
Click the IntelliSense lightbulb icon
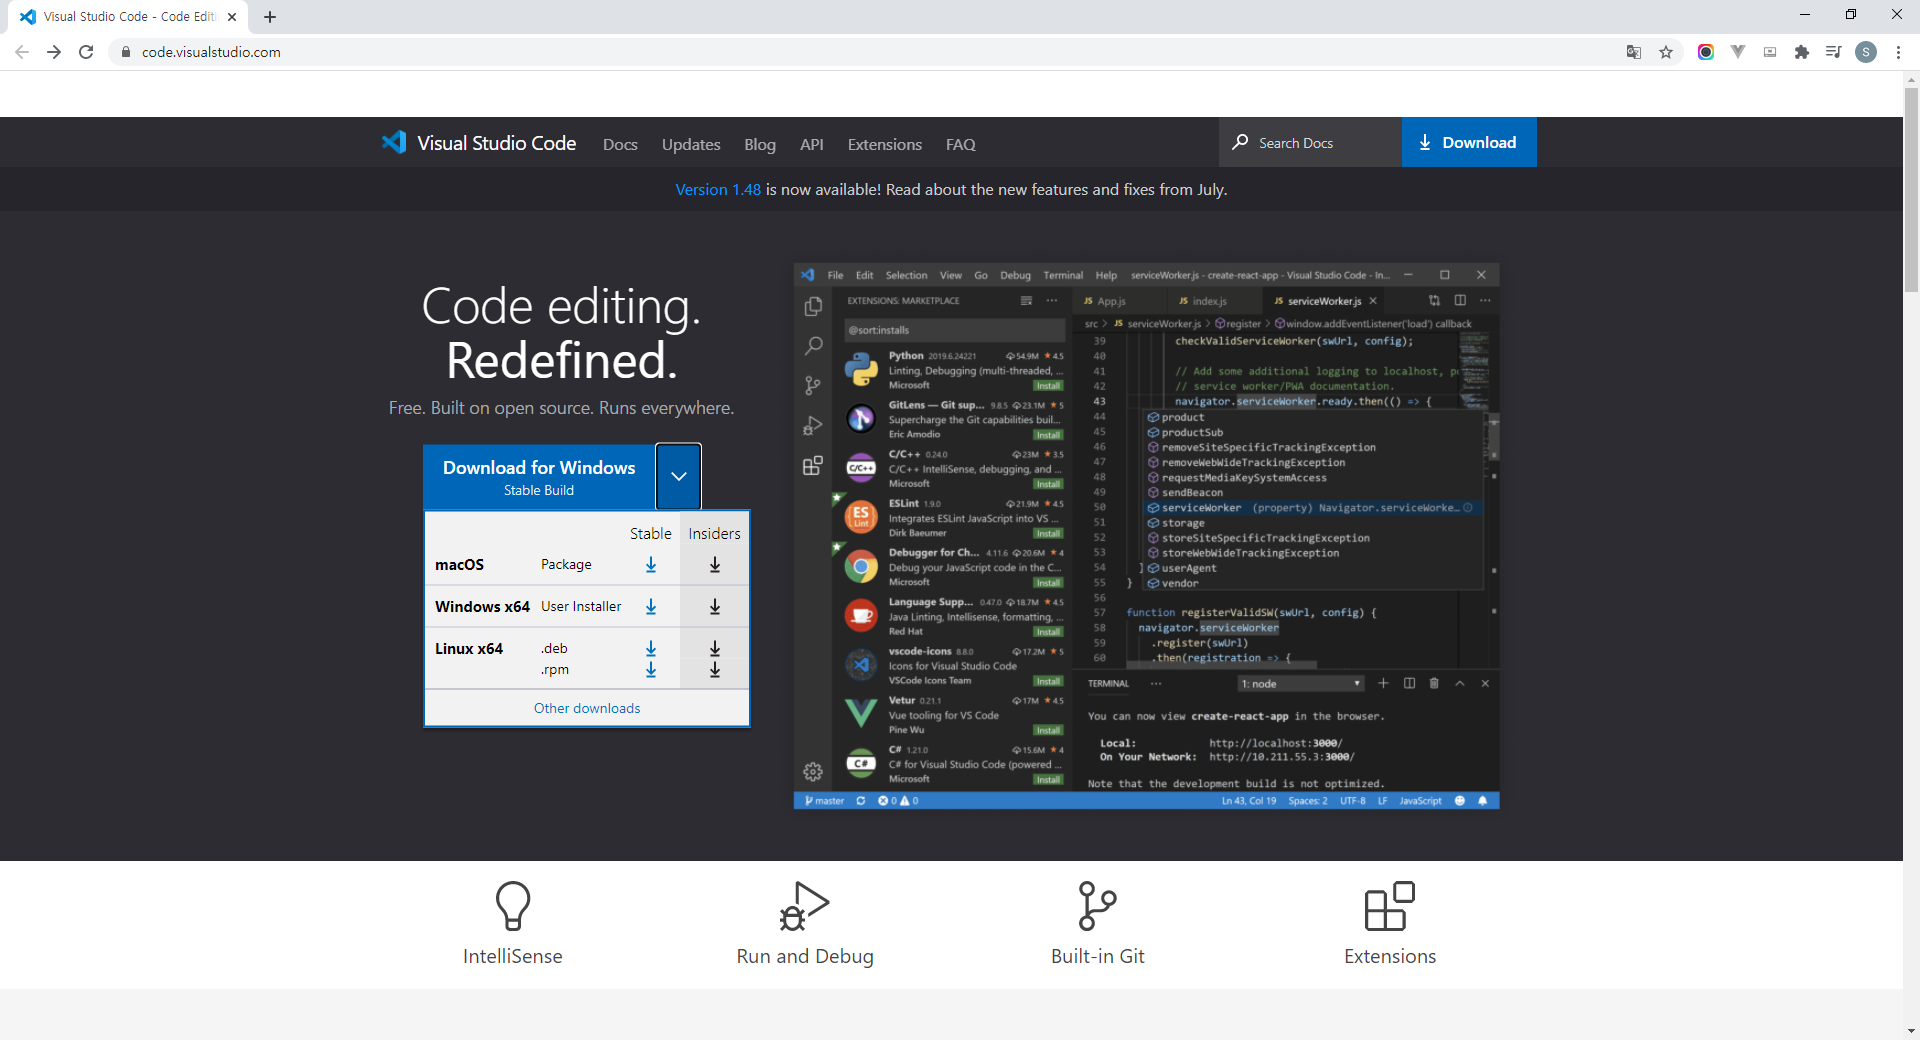(x=513, y=906)
